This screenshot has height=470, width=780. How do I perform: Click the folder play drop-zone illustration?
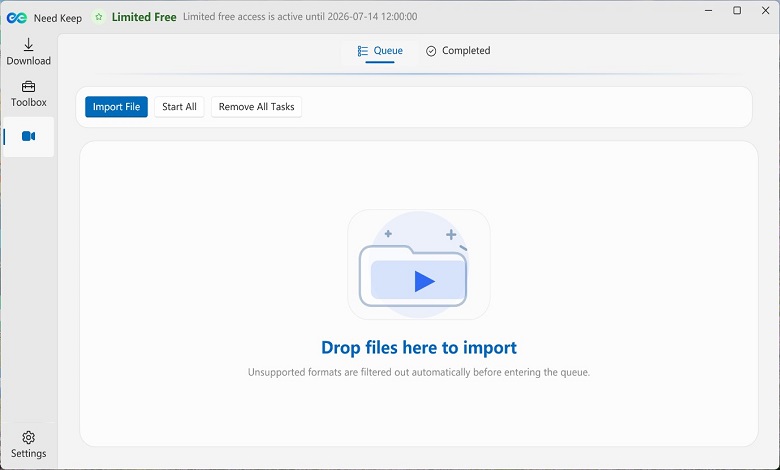pyautogui.click(x=418, y=265)
